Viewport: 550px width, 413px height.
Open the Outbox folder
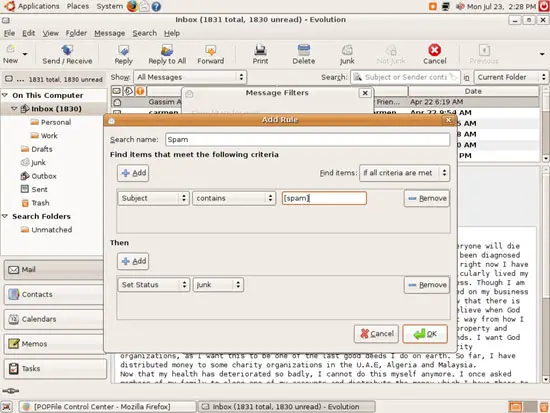(x=39, y=176)
